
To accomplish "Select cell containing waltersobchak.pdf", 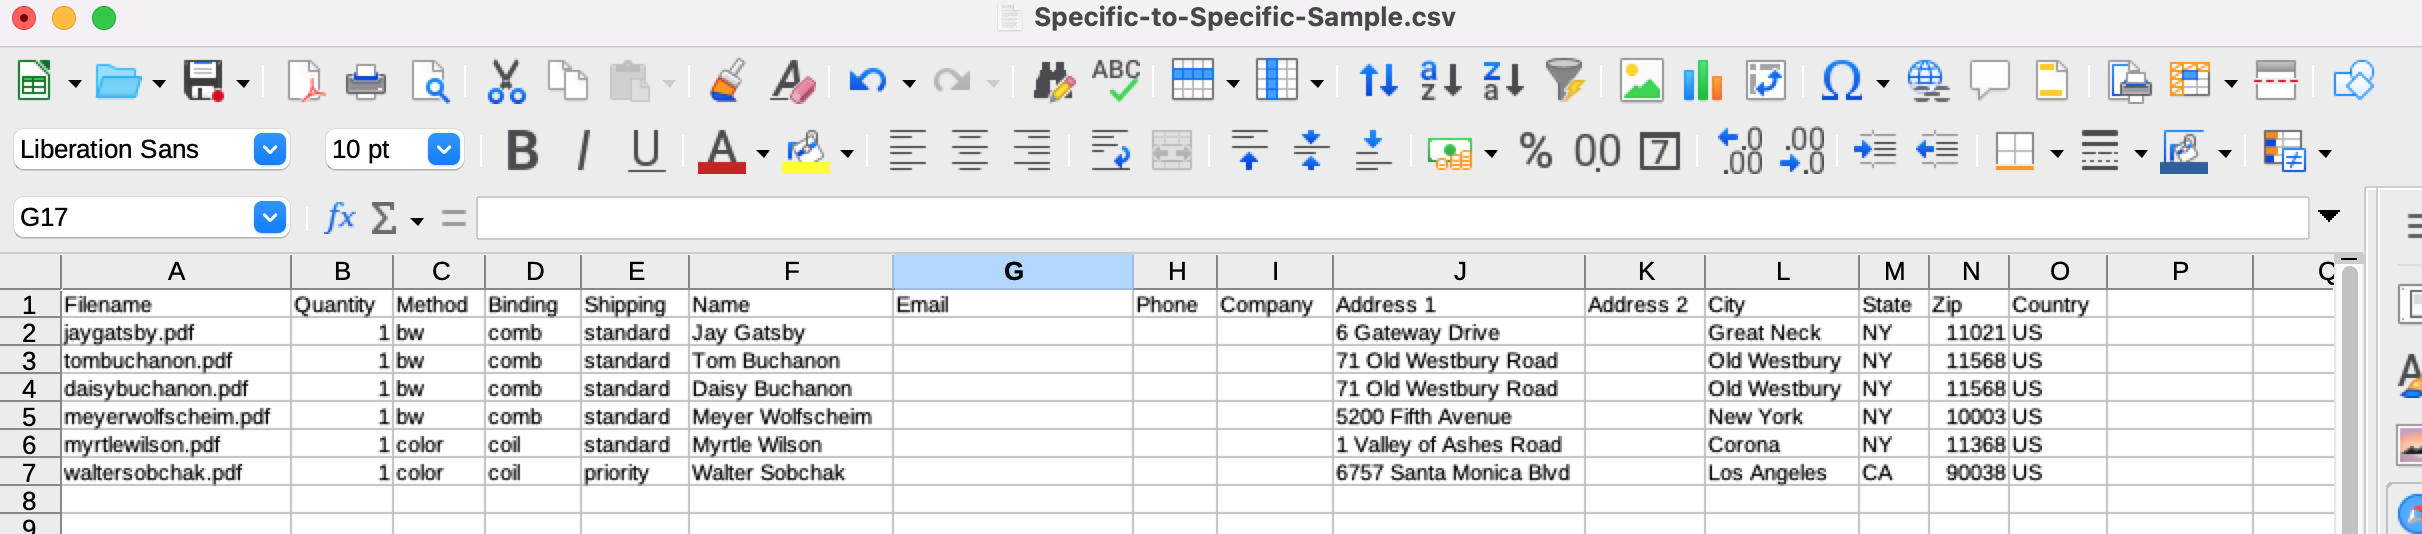I will 176,472.
